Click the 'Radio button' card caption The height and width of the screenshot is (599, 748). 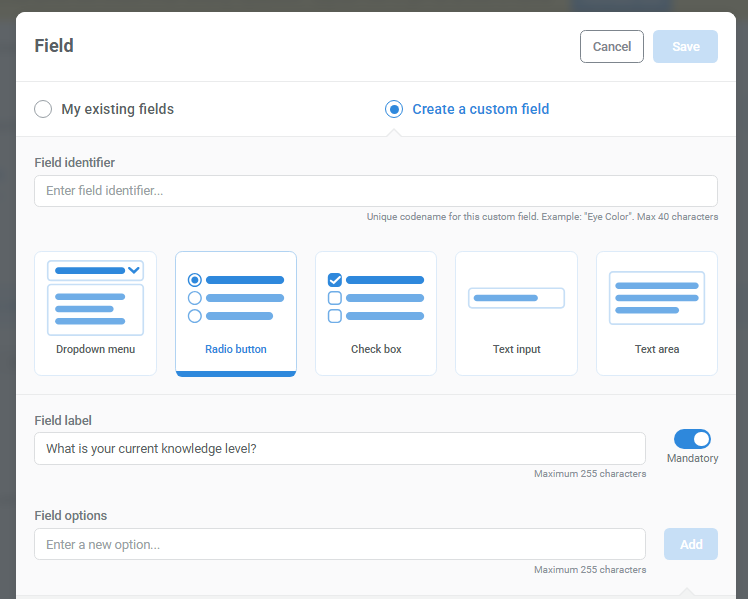point(236,349)
